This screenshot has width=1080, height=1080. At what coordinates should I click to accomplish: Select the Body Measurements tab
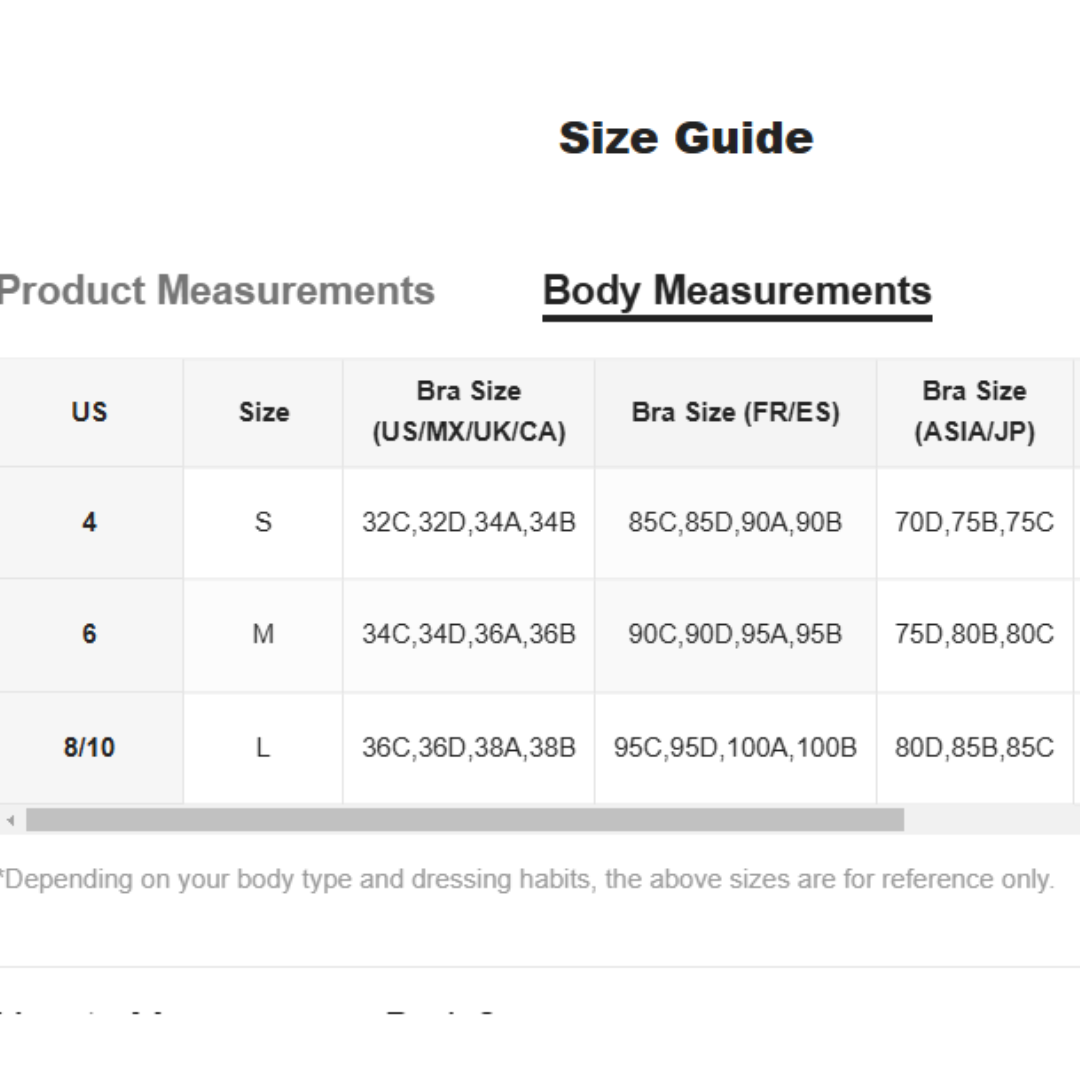(x=737, y=291)
